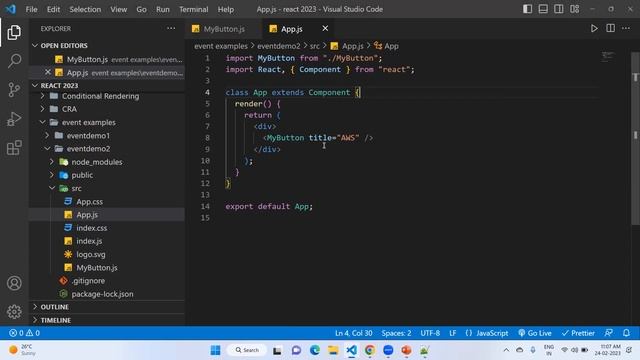Open the Terminal menu
The width and height of the screenshot is (640, 360).
pos(193,9)
